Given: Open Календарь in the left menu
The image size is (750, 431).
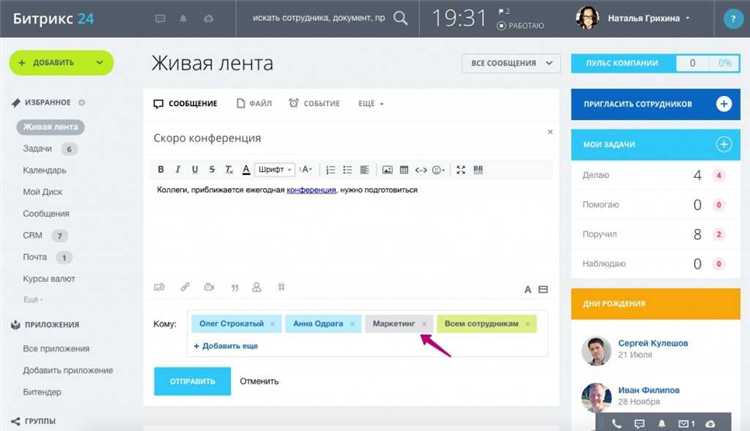Looking at the screenshot, I should tap(44, 170).
